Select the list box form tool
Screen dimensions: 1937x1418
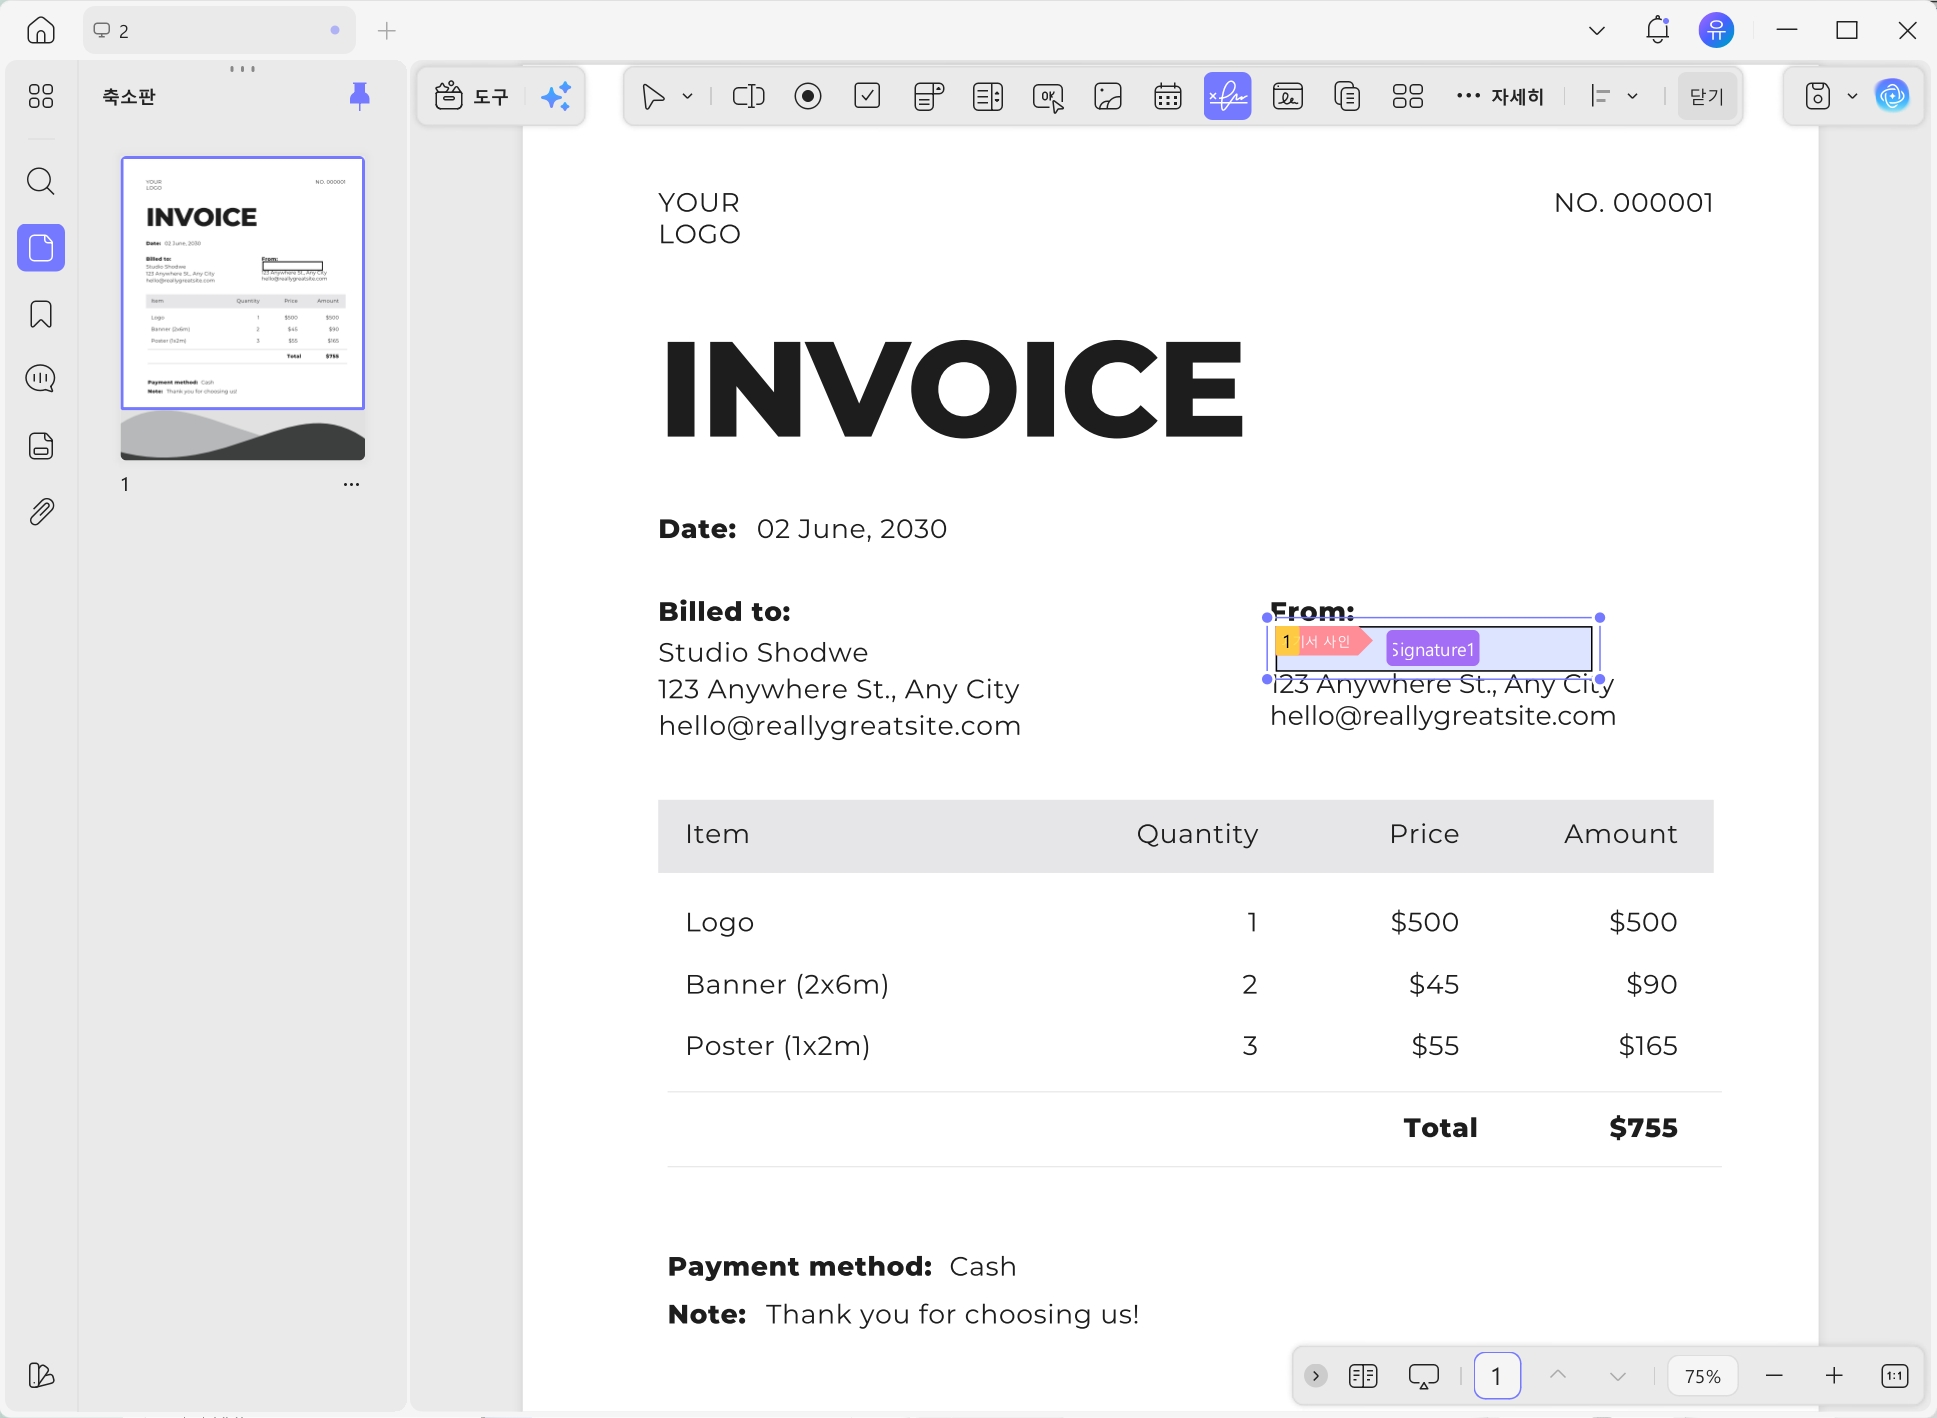988,97
